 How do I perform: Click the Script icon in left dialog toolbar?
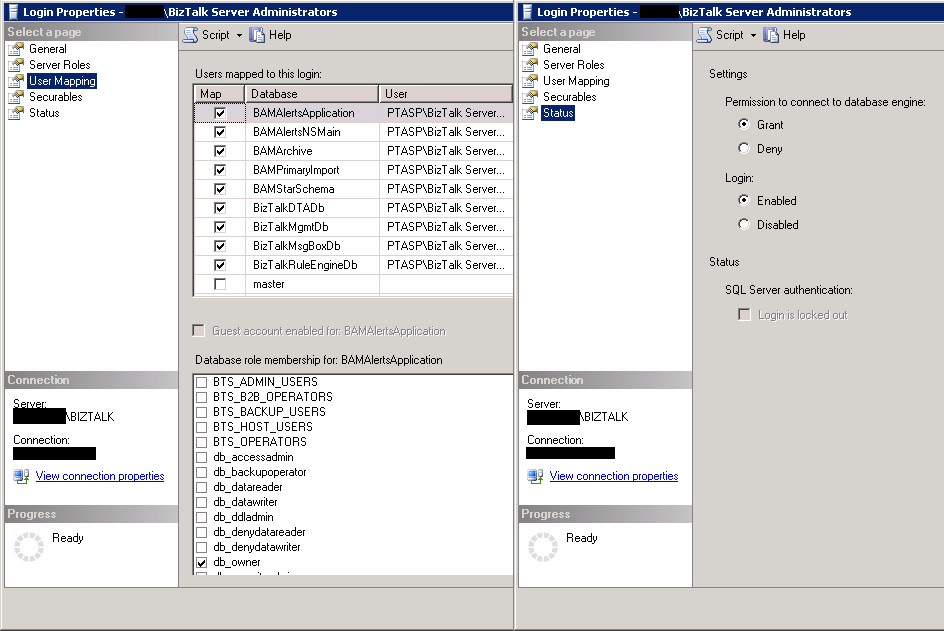pyautogui.click(x=190, y=35)
